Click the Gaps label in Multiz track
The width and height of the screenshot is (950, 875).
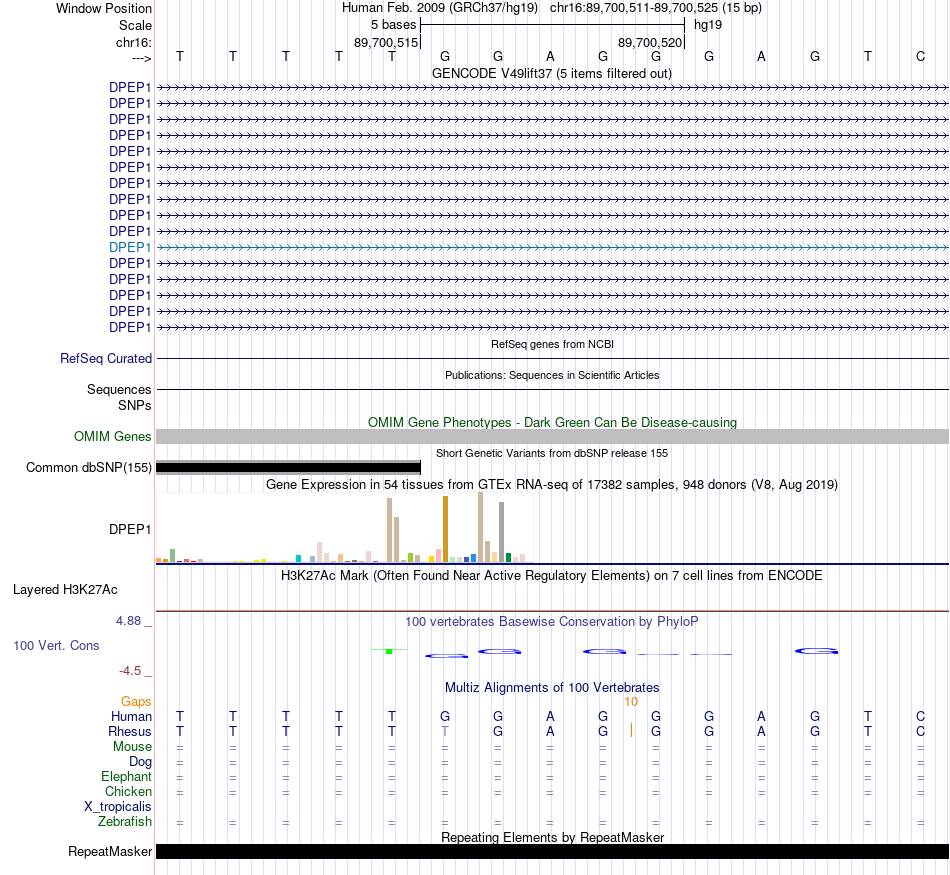click(x=136, y=702)
